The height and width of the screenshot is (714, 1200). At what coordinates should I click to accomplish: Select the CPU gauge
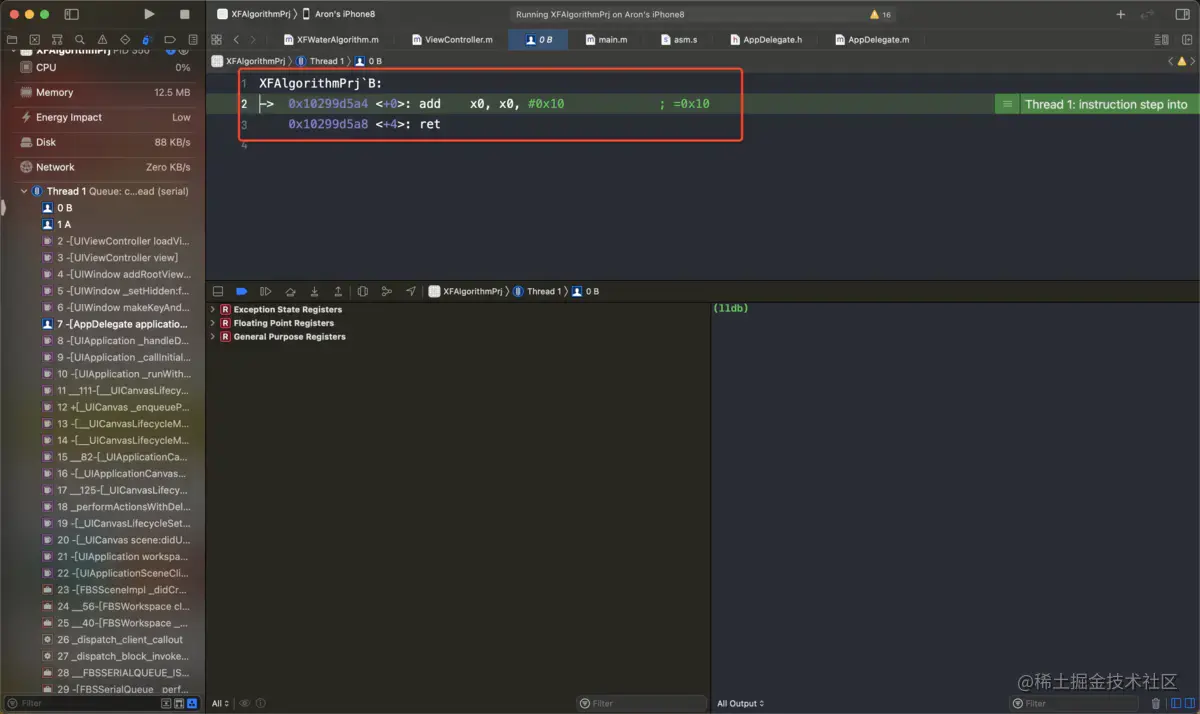pyautogui.click(x=103, y=67)
